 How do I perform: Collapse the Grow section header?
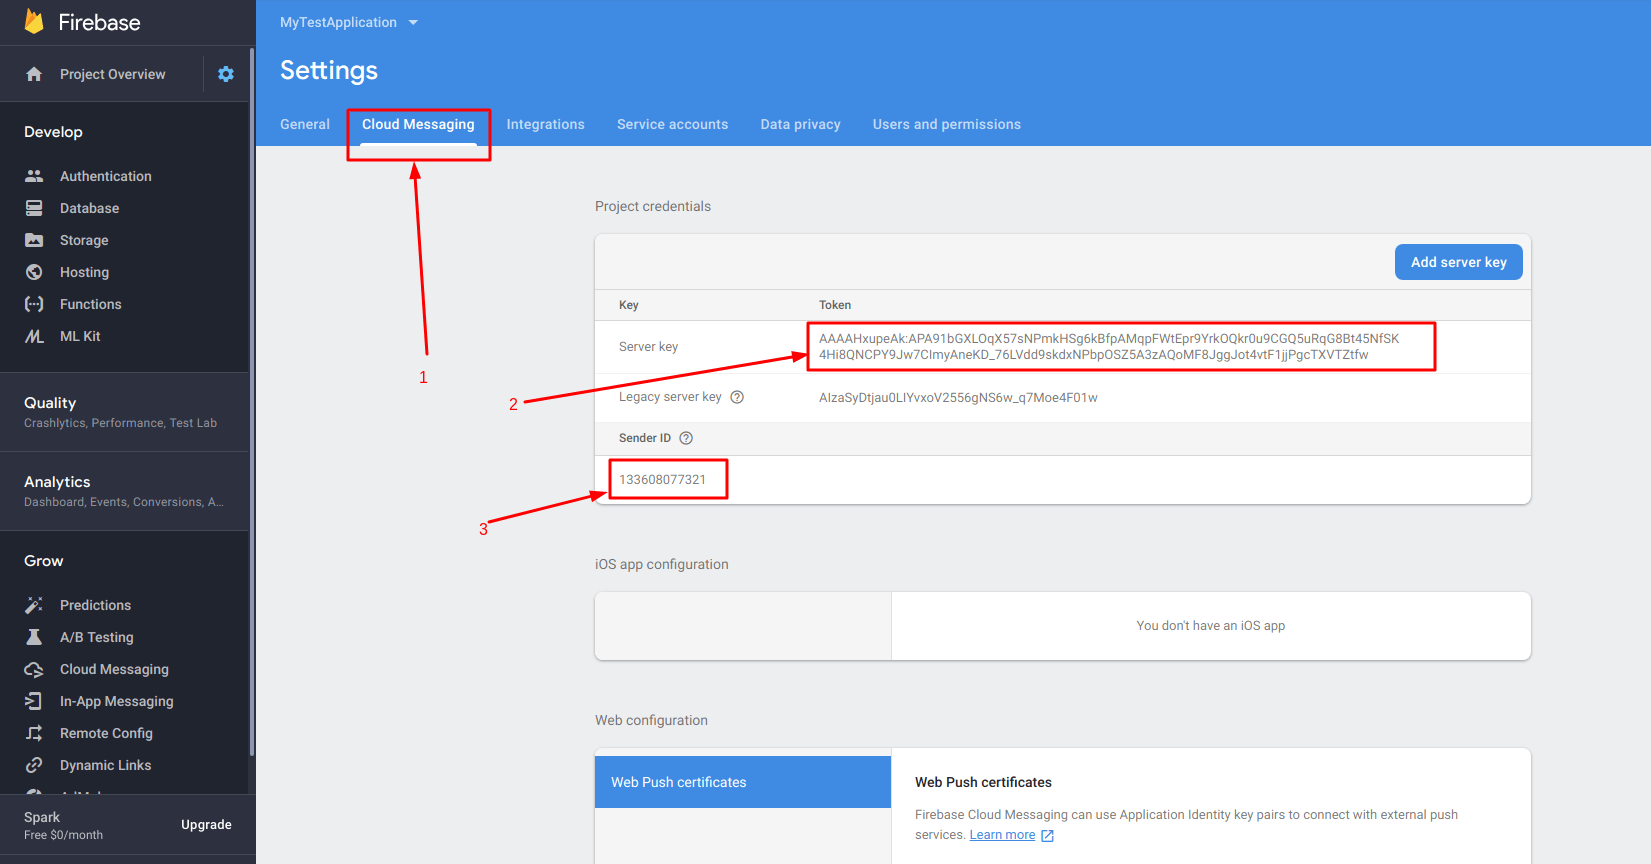click(x=44, y=561)
